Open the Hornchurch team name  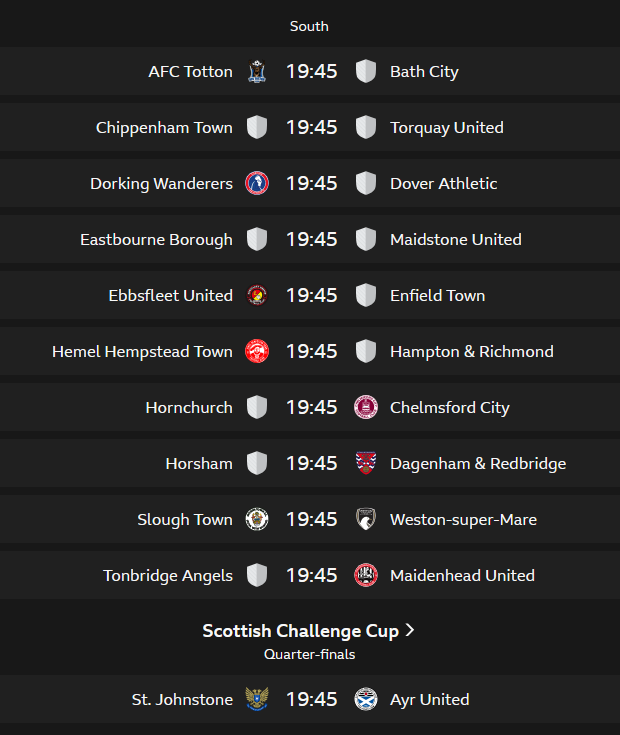tap(188, 407)
